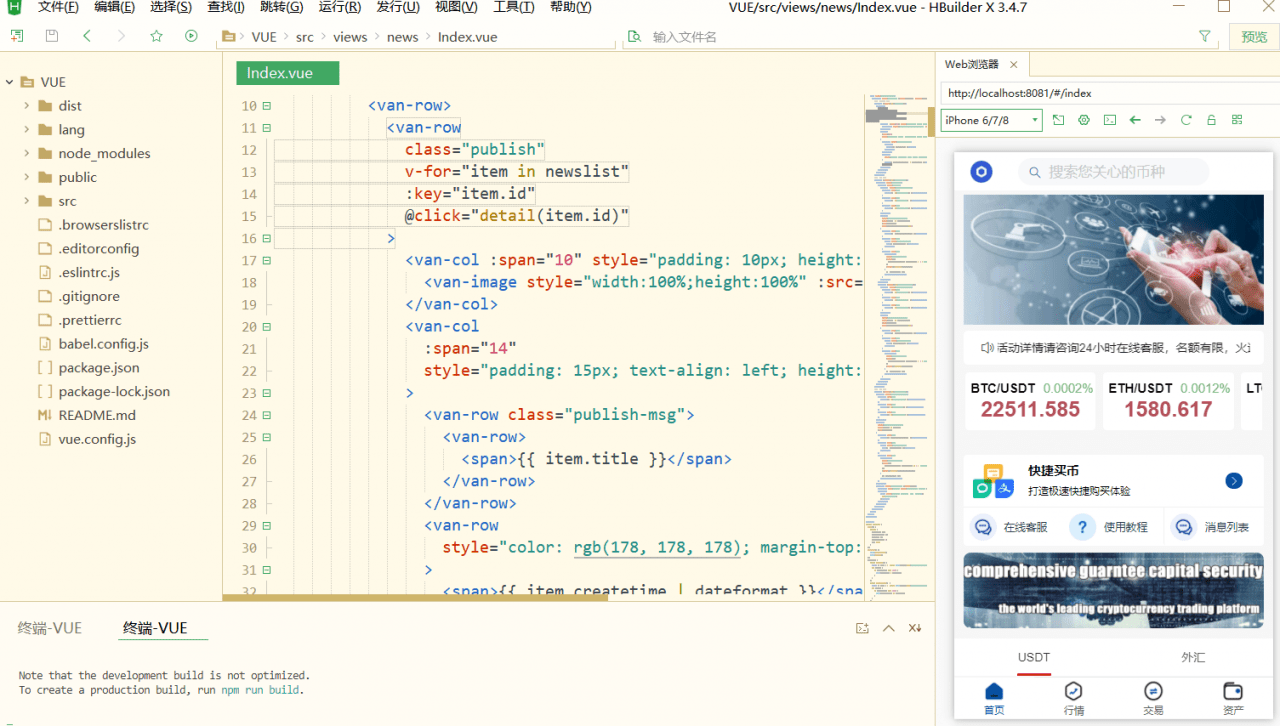
Task: Toggle code fold at line 17
Action: pos(266,260)
